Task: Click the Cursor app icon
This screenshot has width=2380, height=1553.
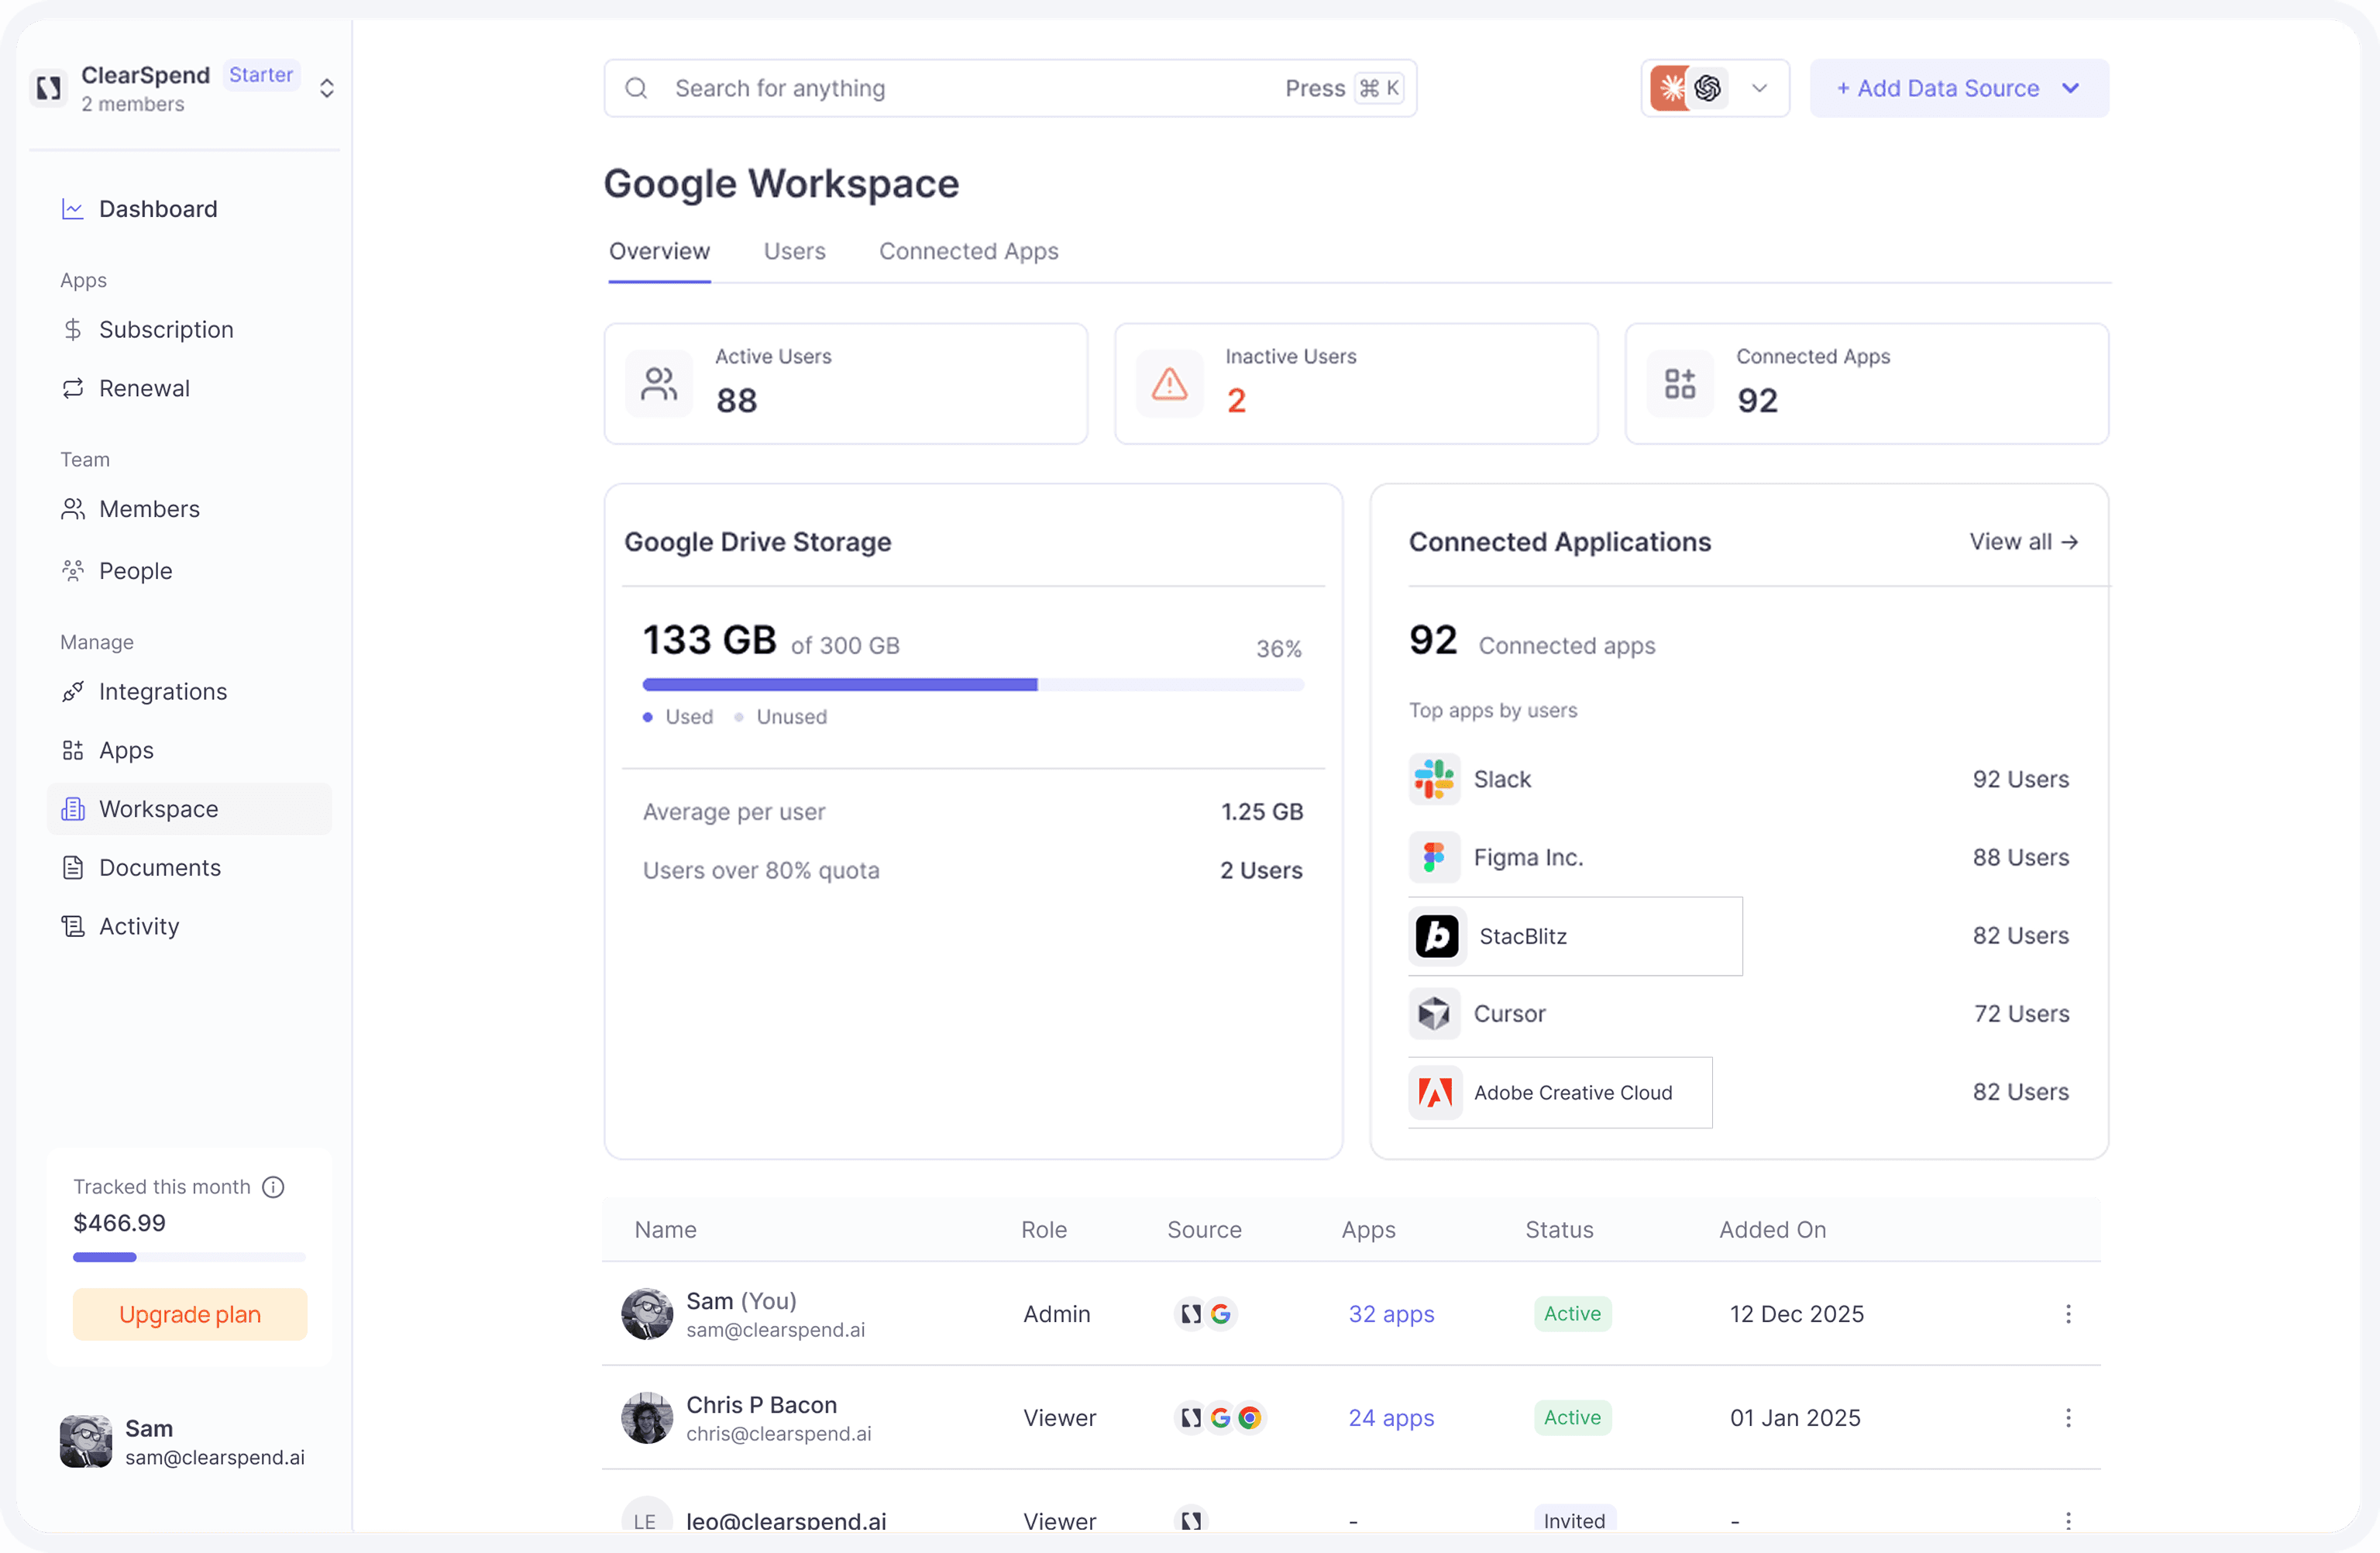Action: click(x=1434, y=1014)
